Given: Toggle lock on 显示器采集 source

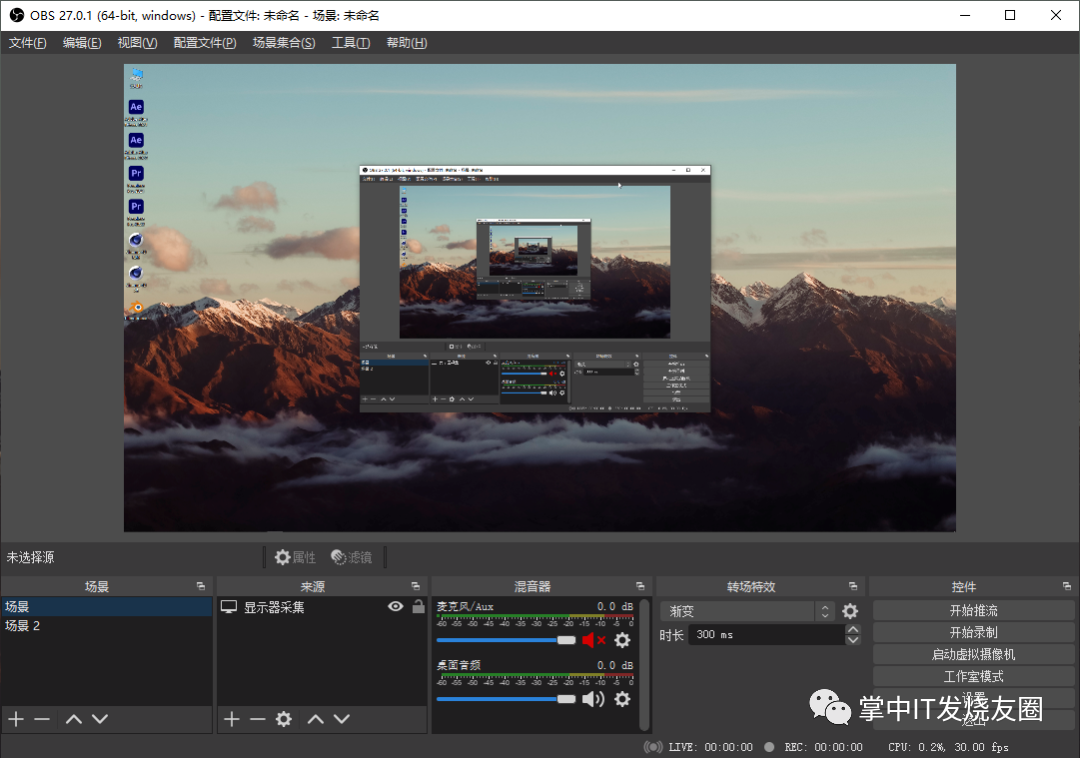Looking at the screenshot, I should tap(418, 606).
